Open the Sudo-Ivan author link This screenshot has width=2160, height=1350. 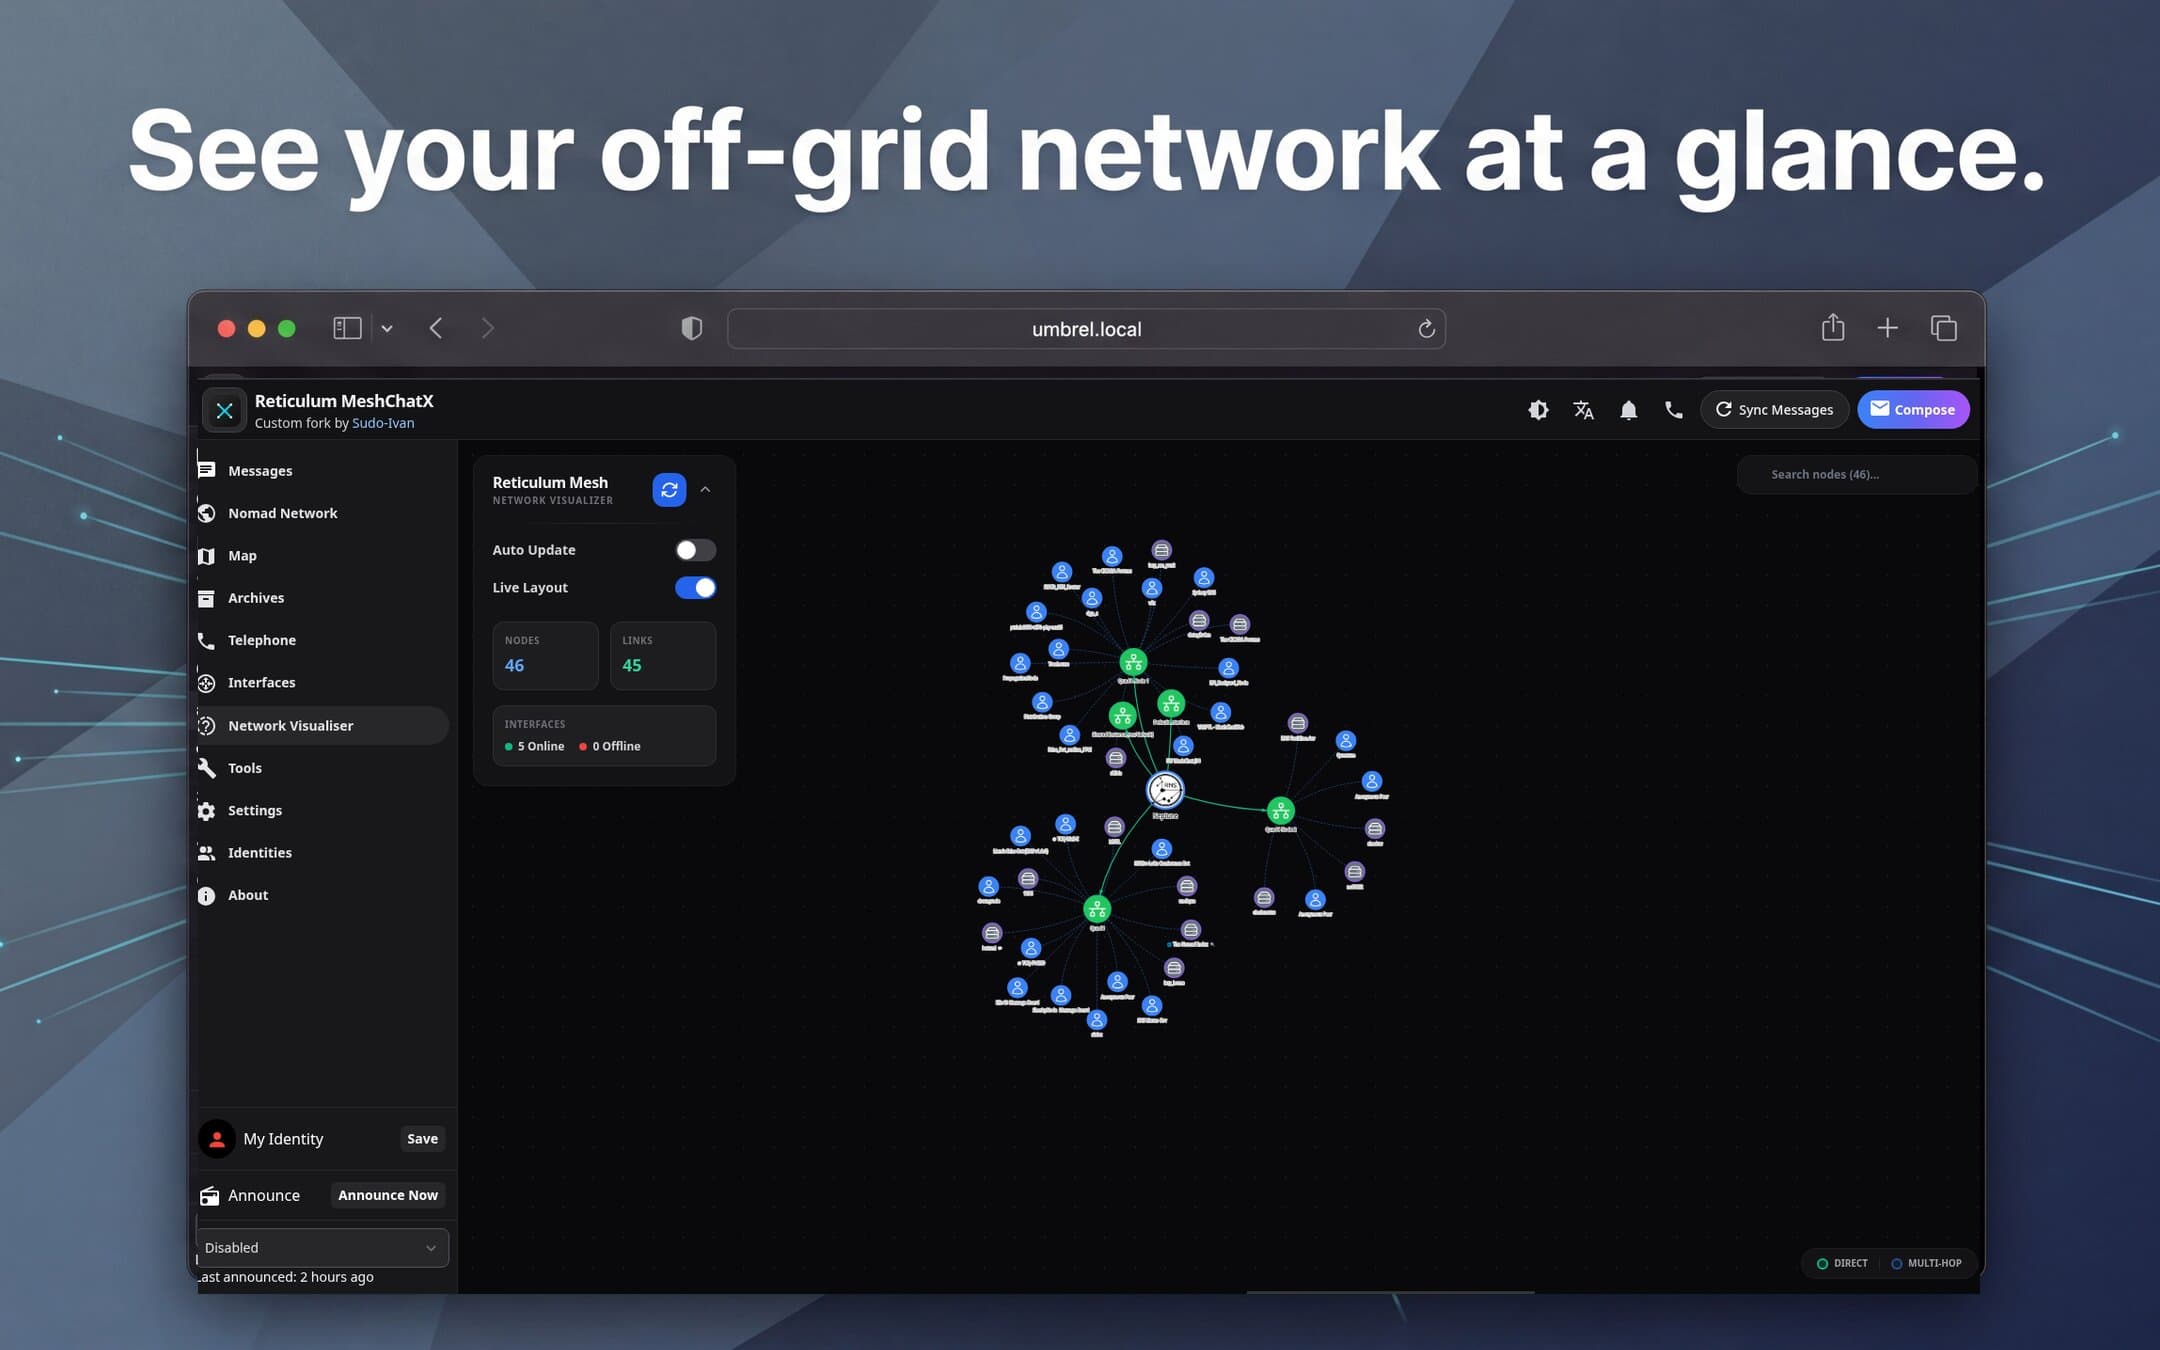coord(383,424)
